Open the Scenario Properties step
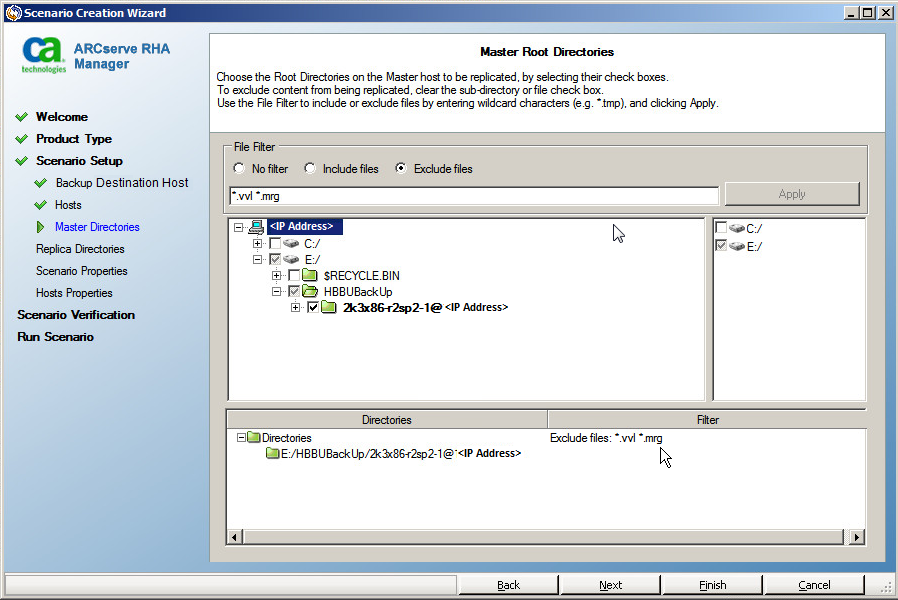This screenshot has width=898, height=600. 81,271
